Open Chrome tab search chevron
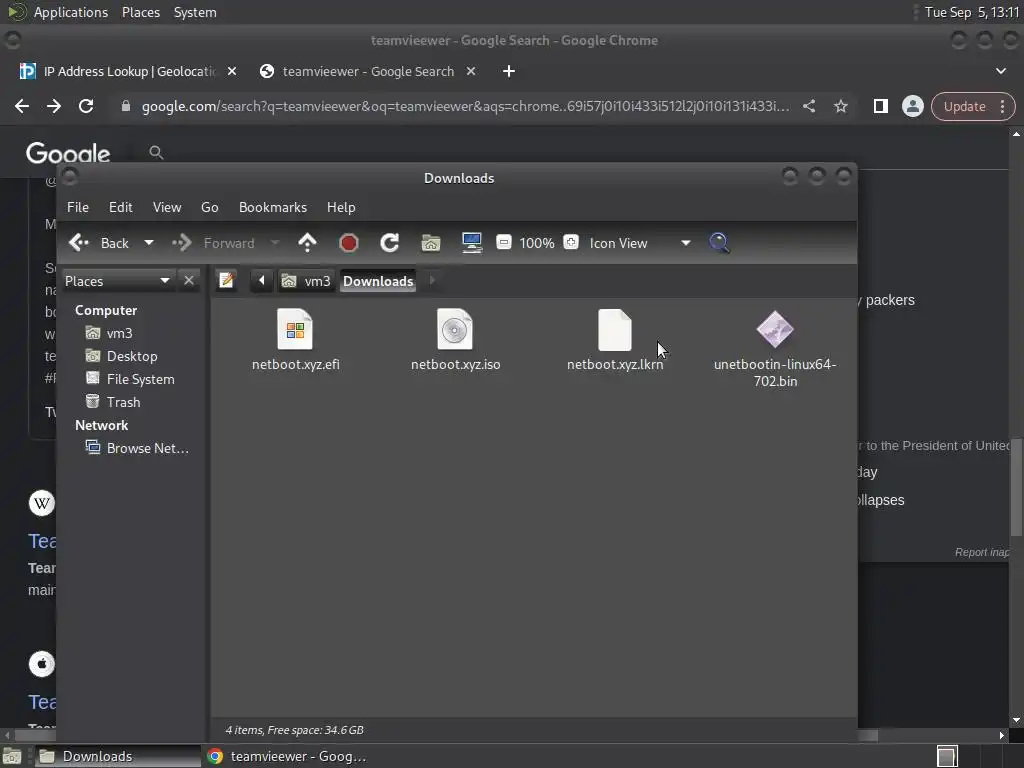 [1000, 71]
